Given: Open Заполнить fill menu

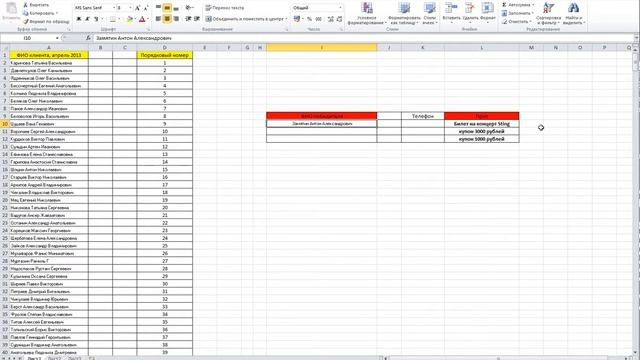Looking at the screenshot, I should [x=518, y=13].
